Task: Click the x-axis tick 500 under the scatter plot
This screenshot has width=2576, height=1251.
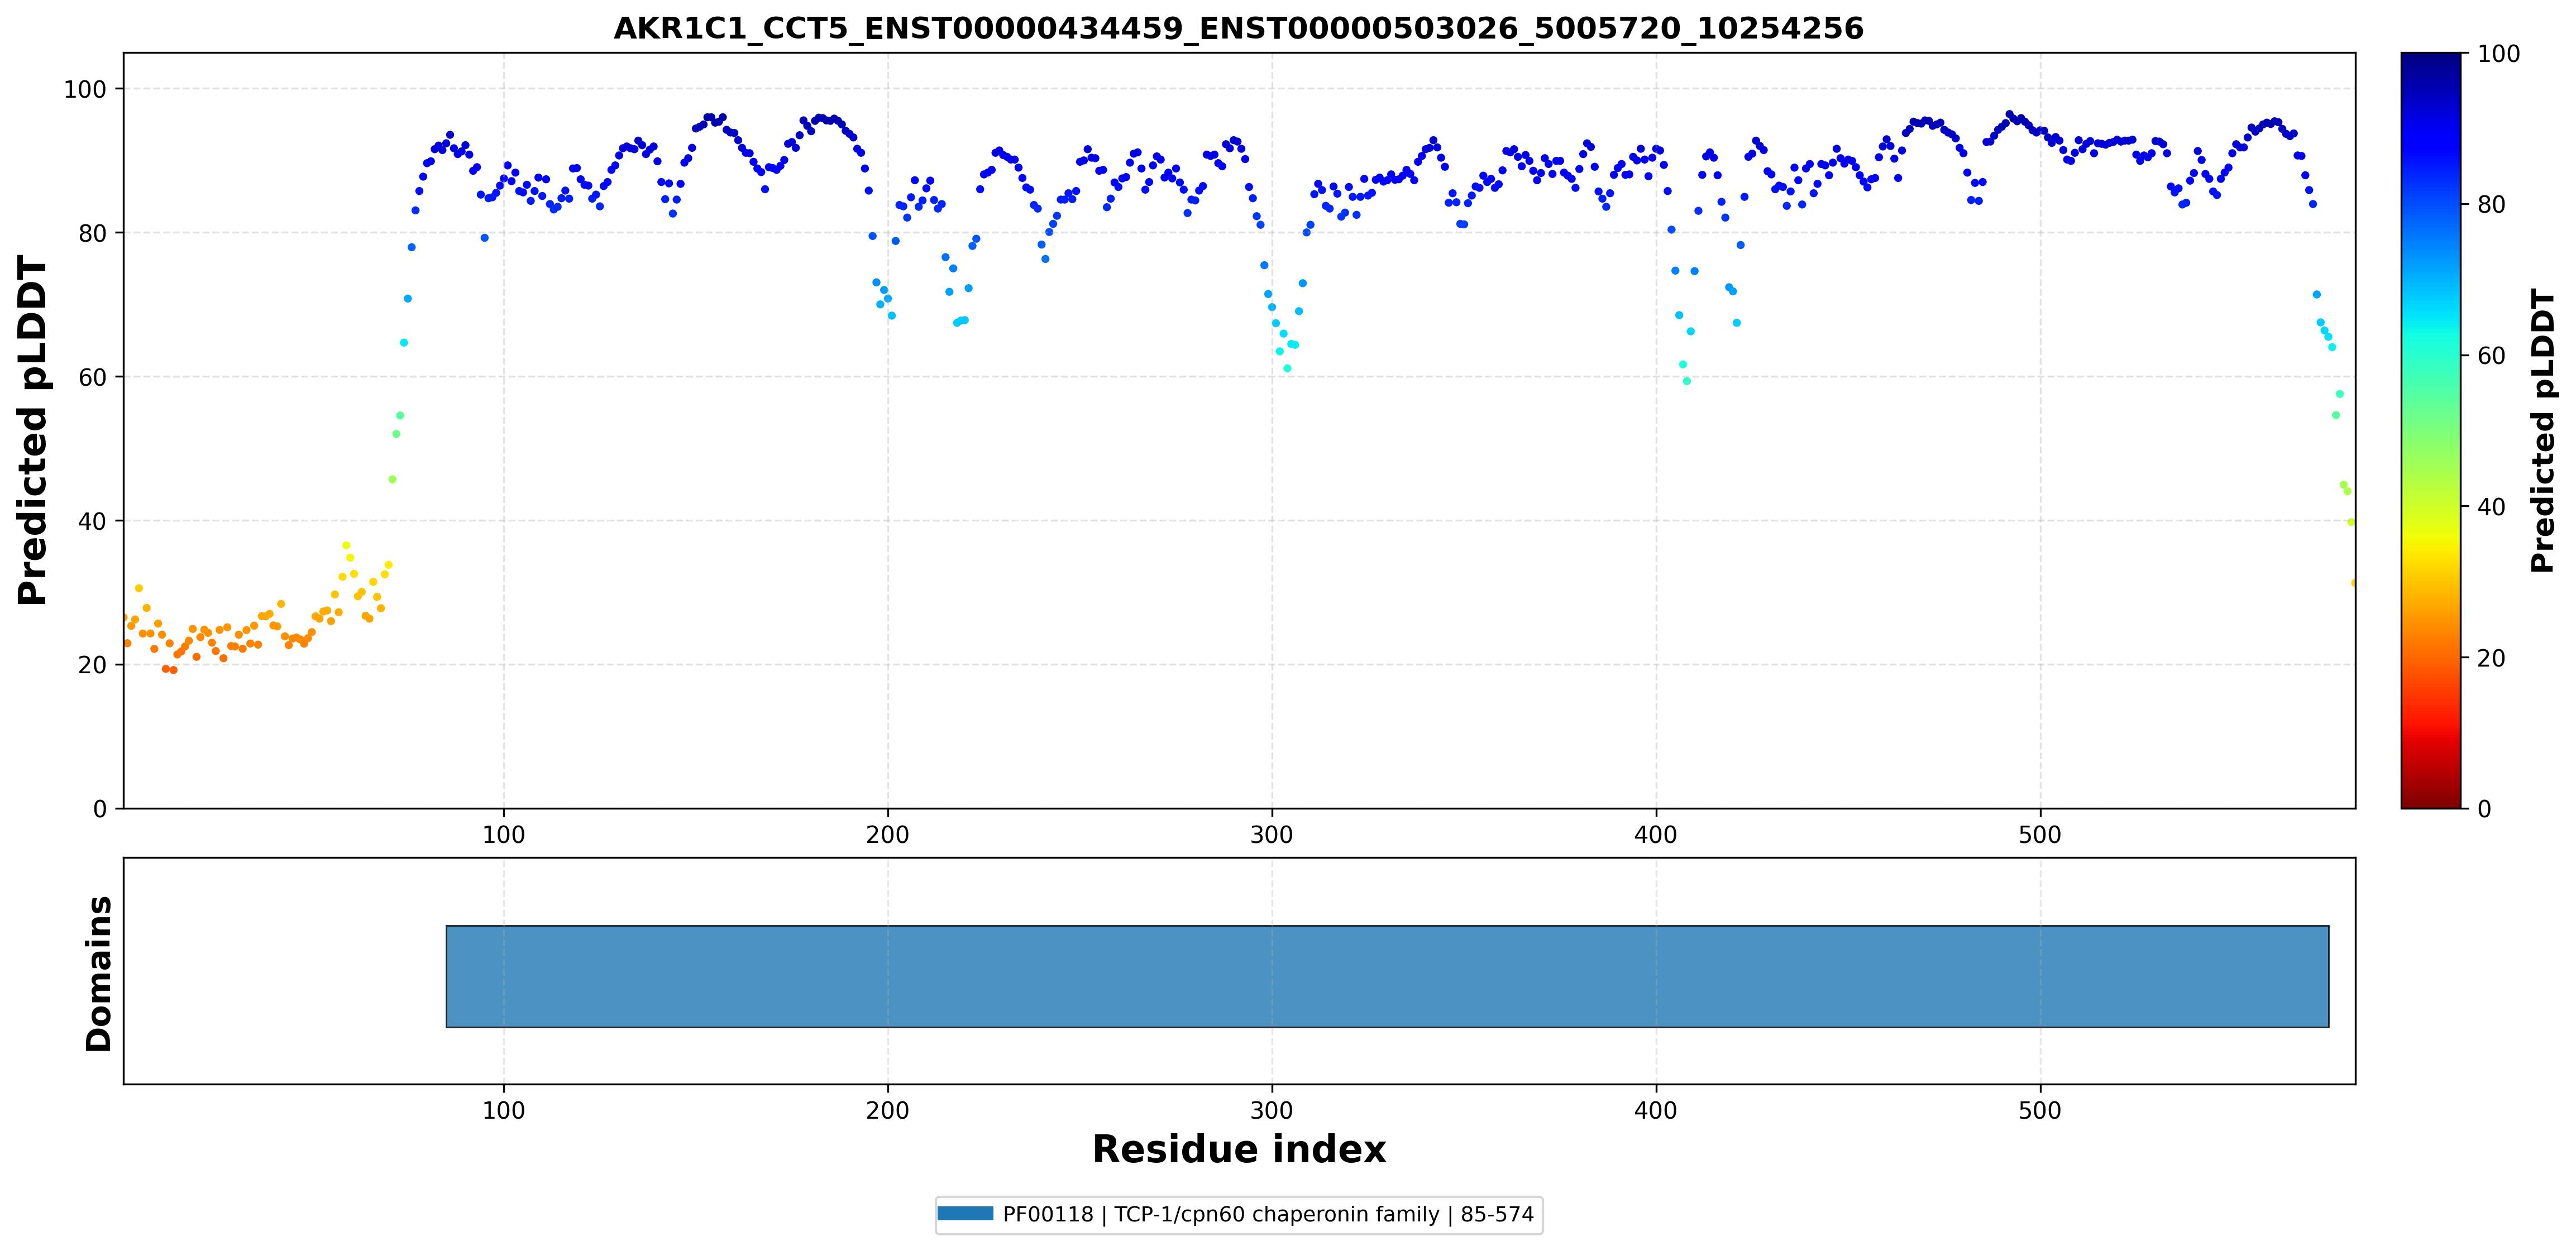Action: coord(2039,835)
